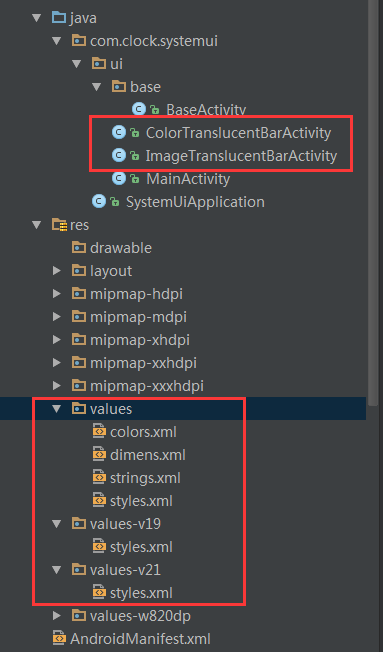Collapse the java folder arrow

tap(37, 18)
